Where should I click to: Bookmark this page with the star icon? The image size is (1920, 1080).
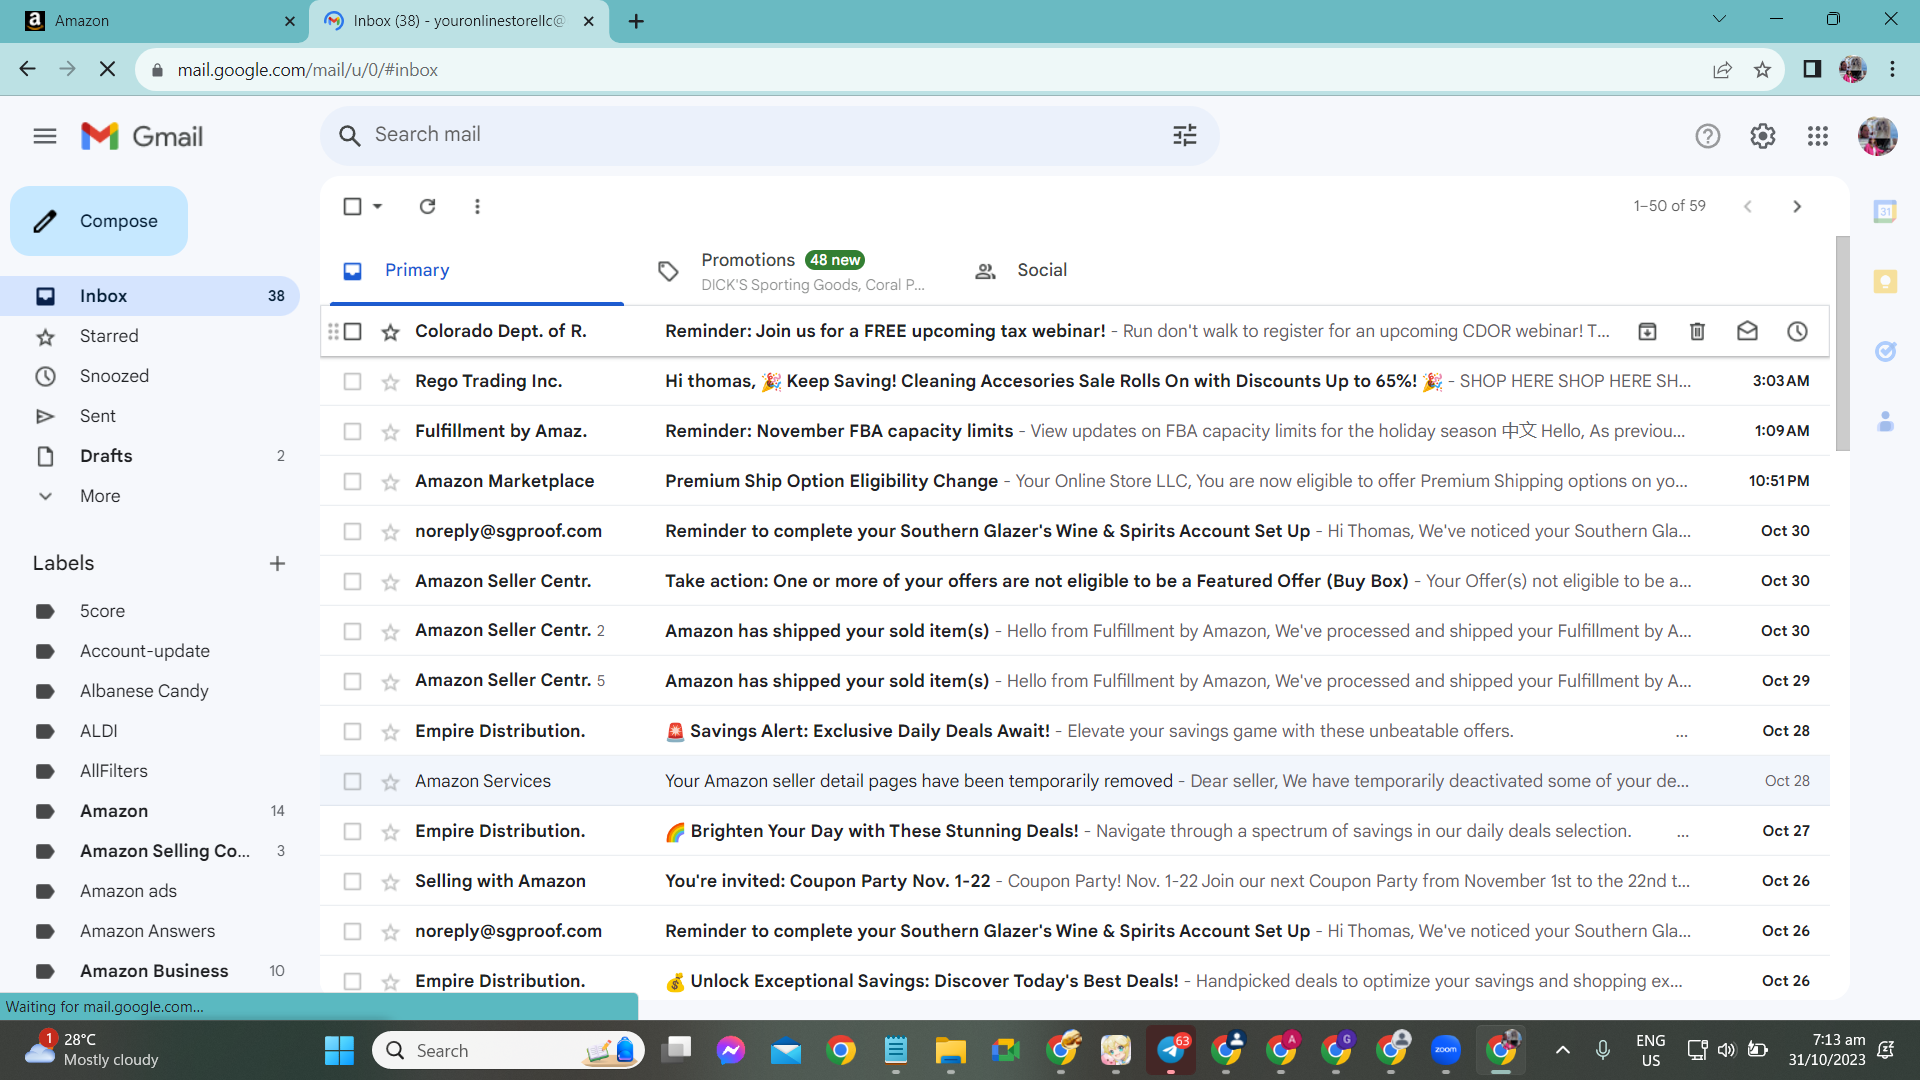pos(1762,70)
